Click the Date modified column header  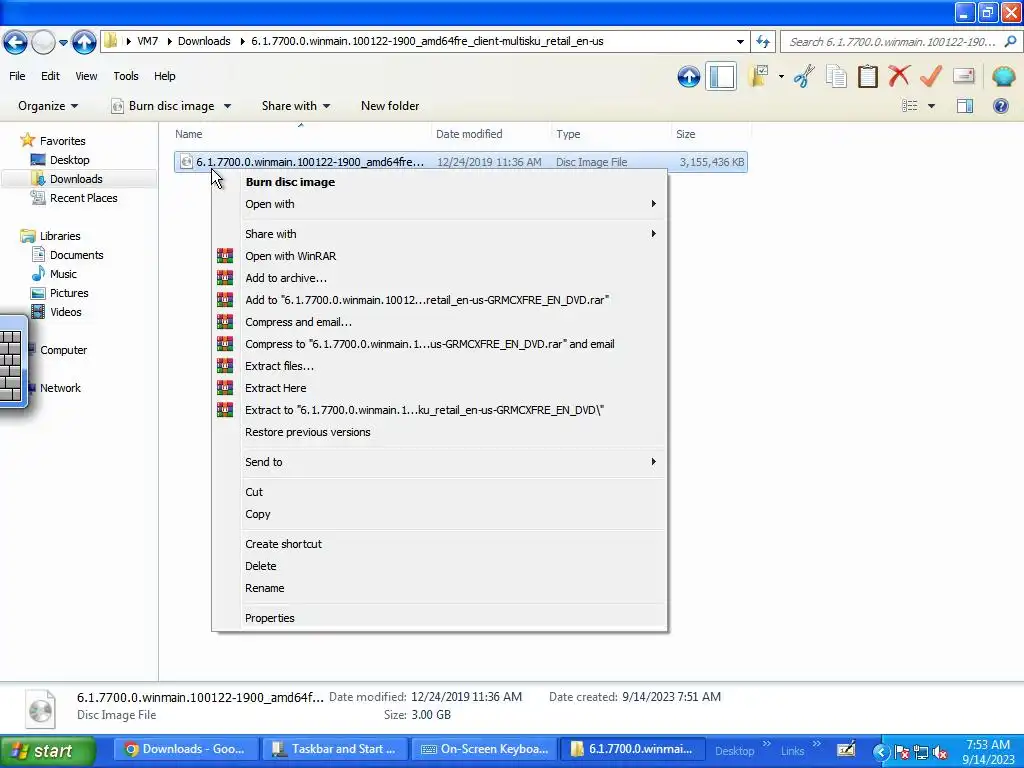[x=491, y=134]
